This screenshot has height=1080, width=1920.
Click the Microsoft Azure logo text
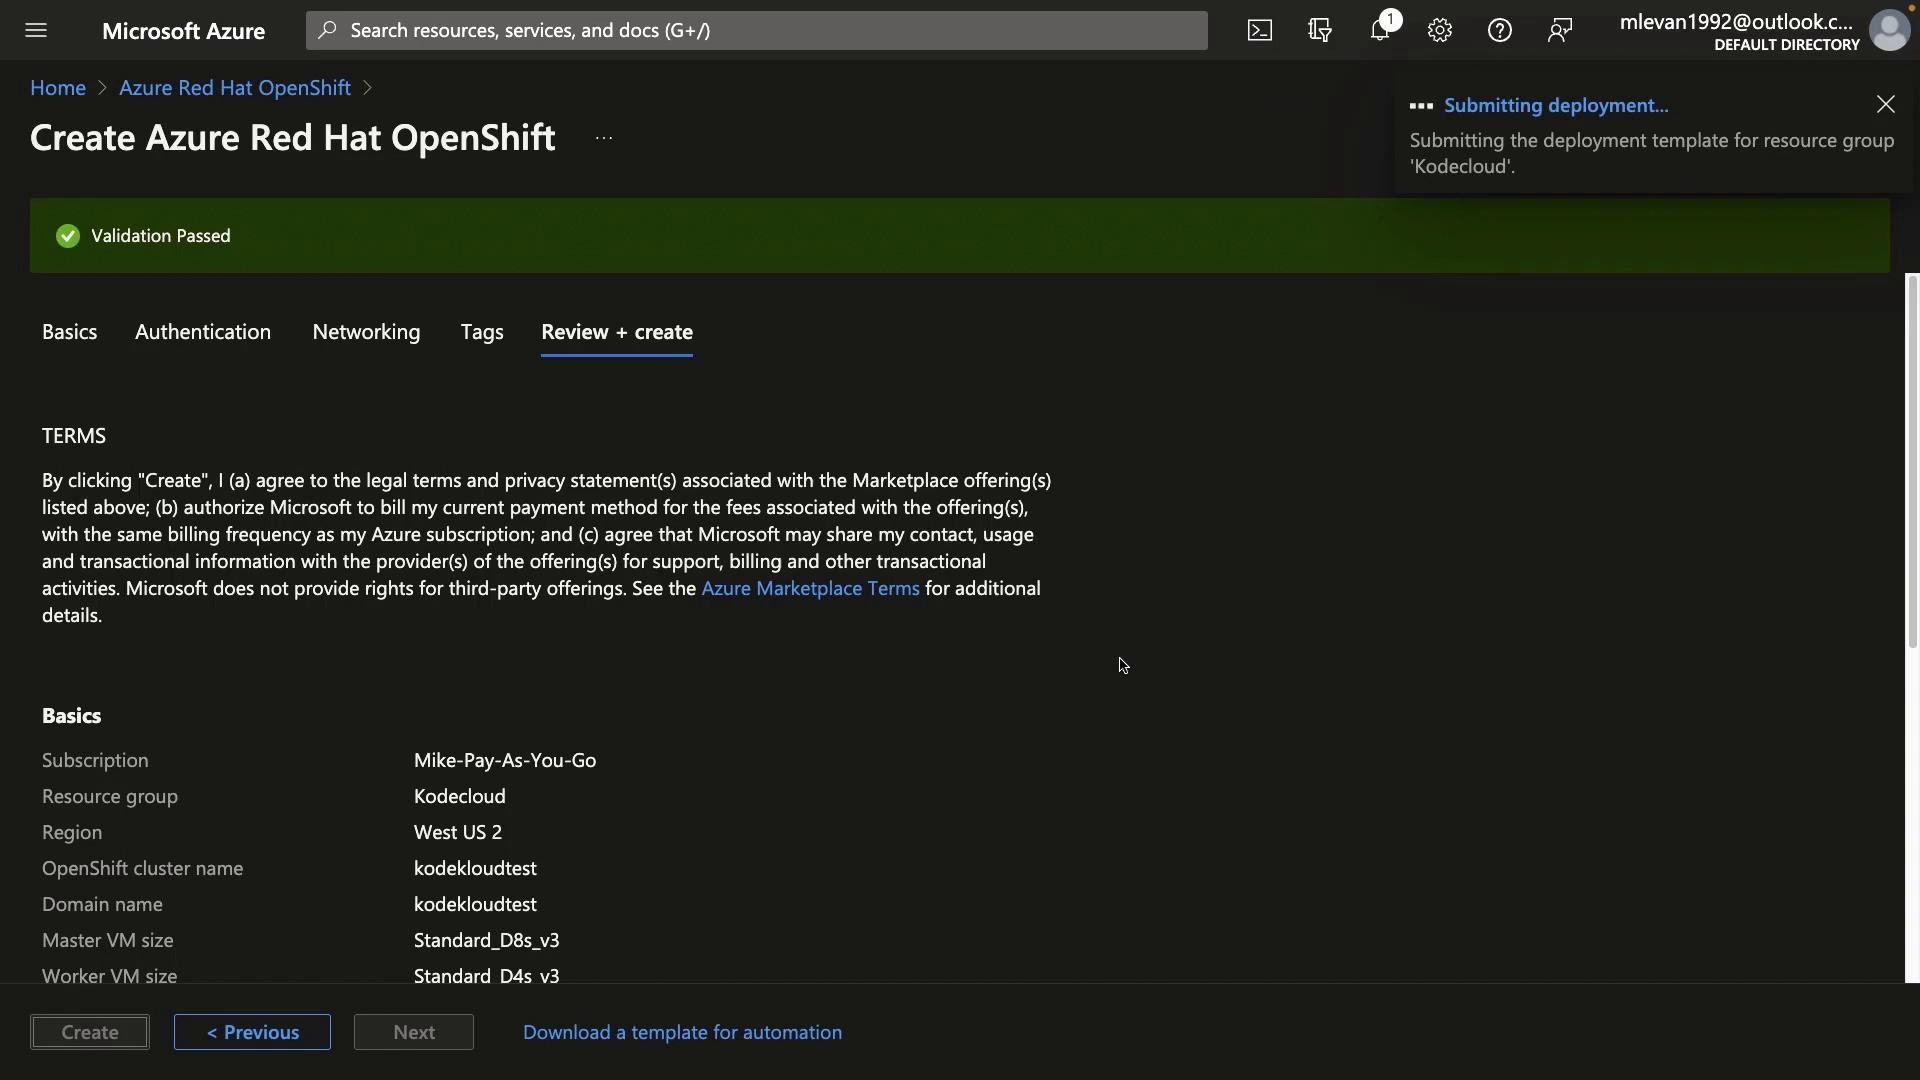(183, 30)
